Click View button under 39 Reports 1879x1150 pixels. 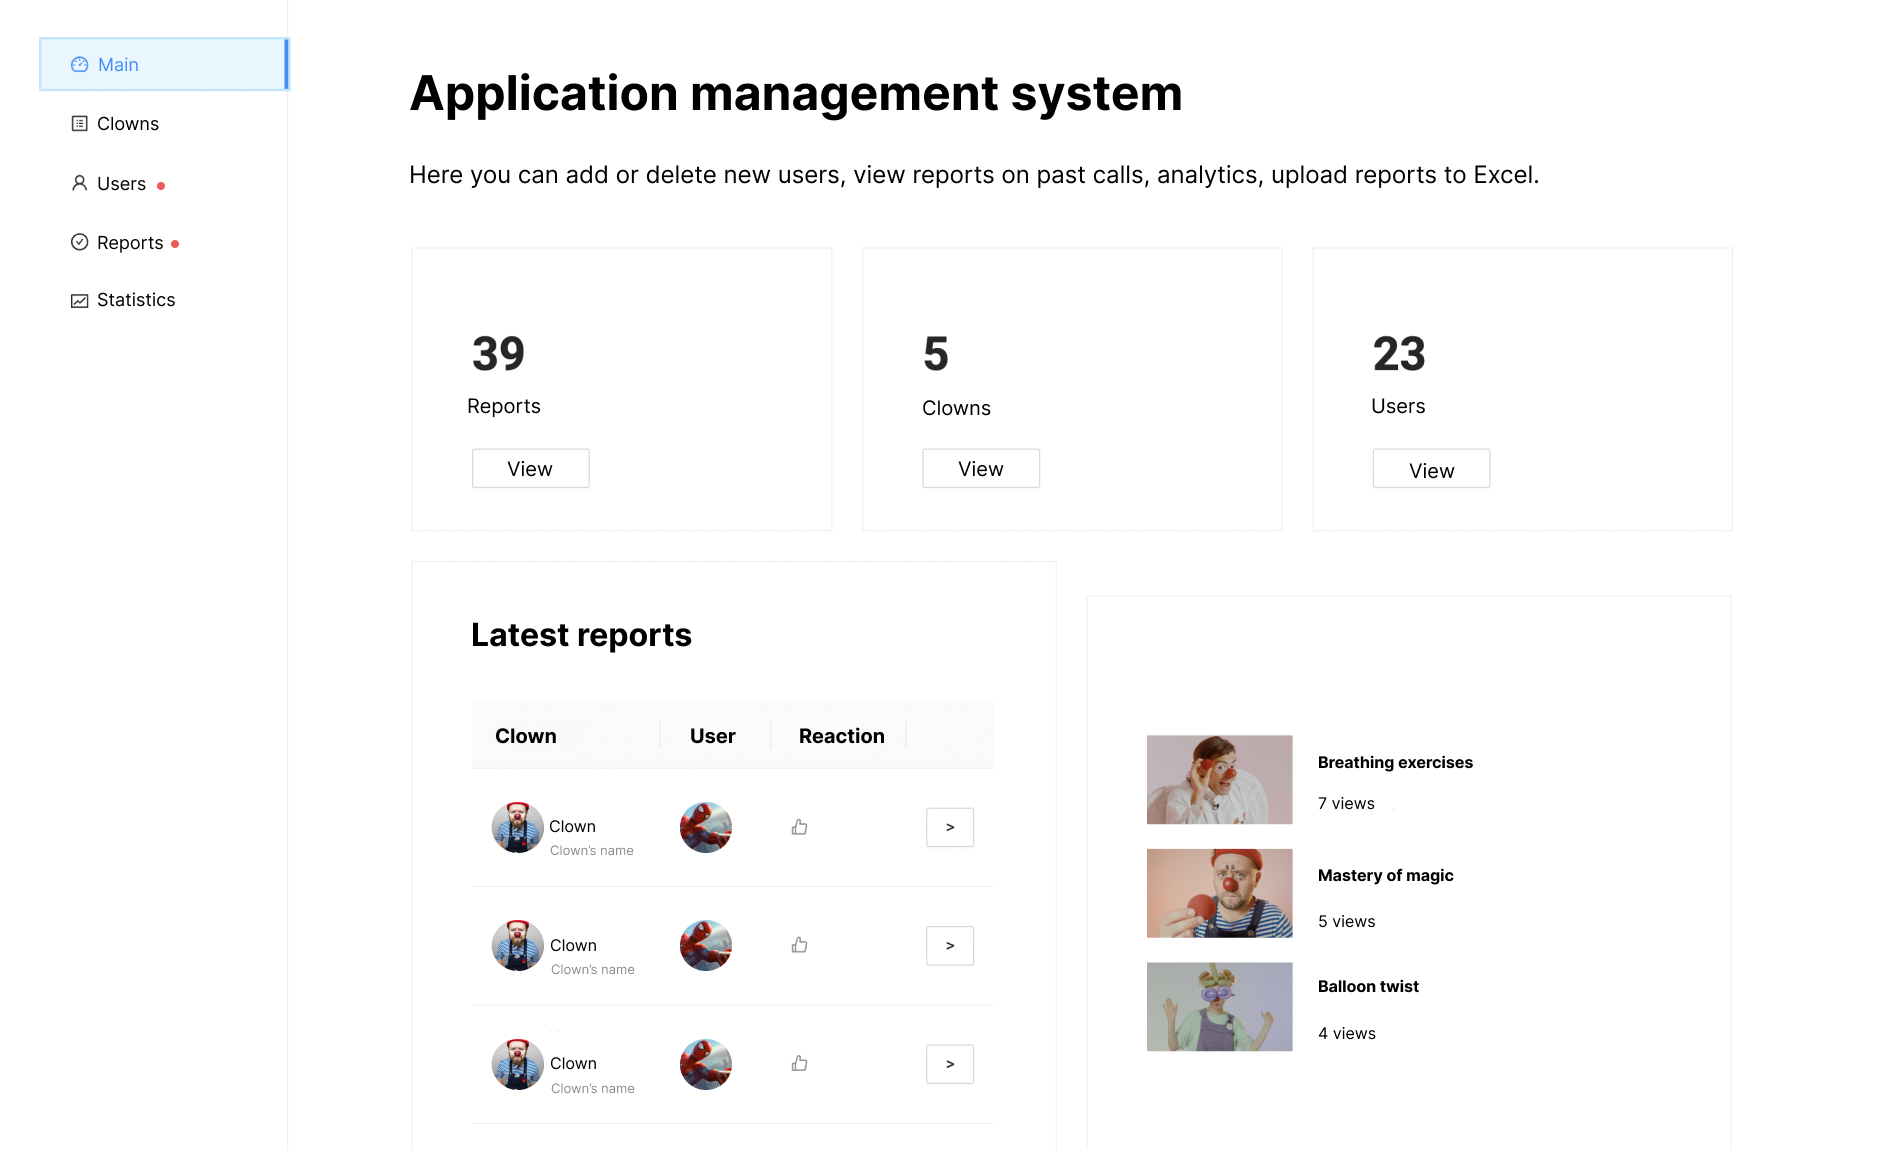[531, 469]
